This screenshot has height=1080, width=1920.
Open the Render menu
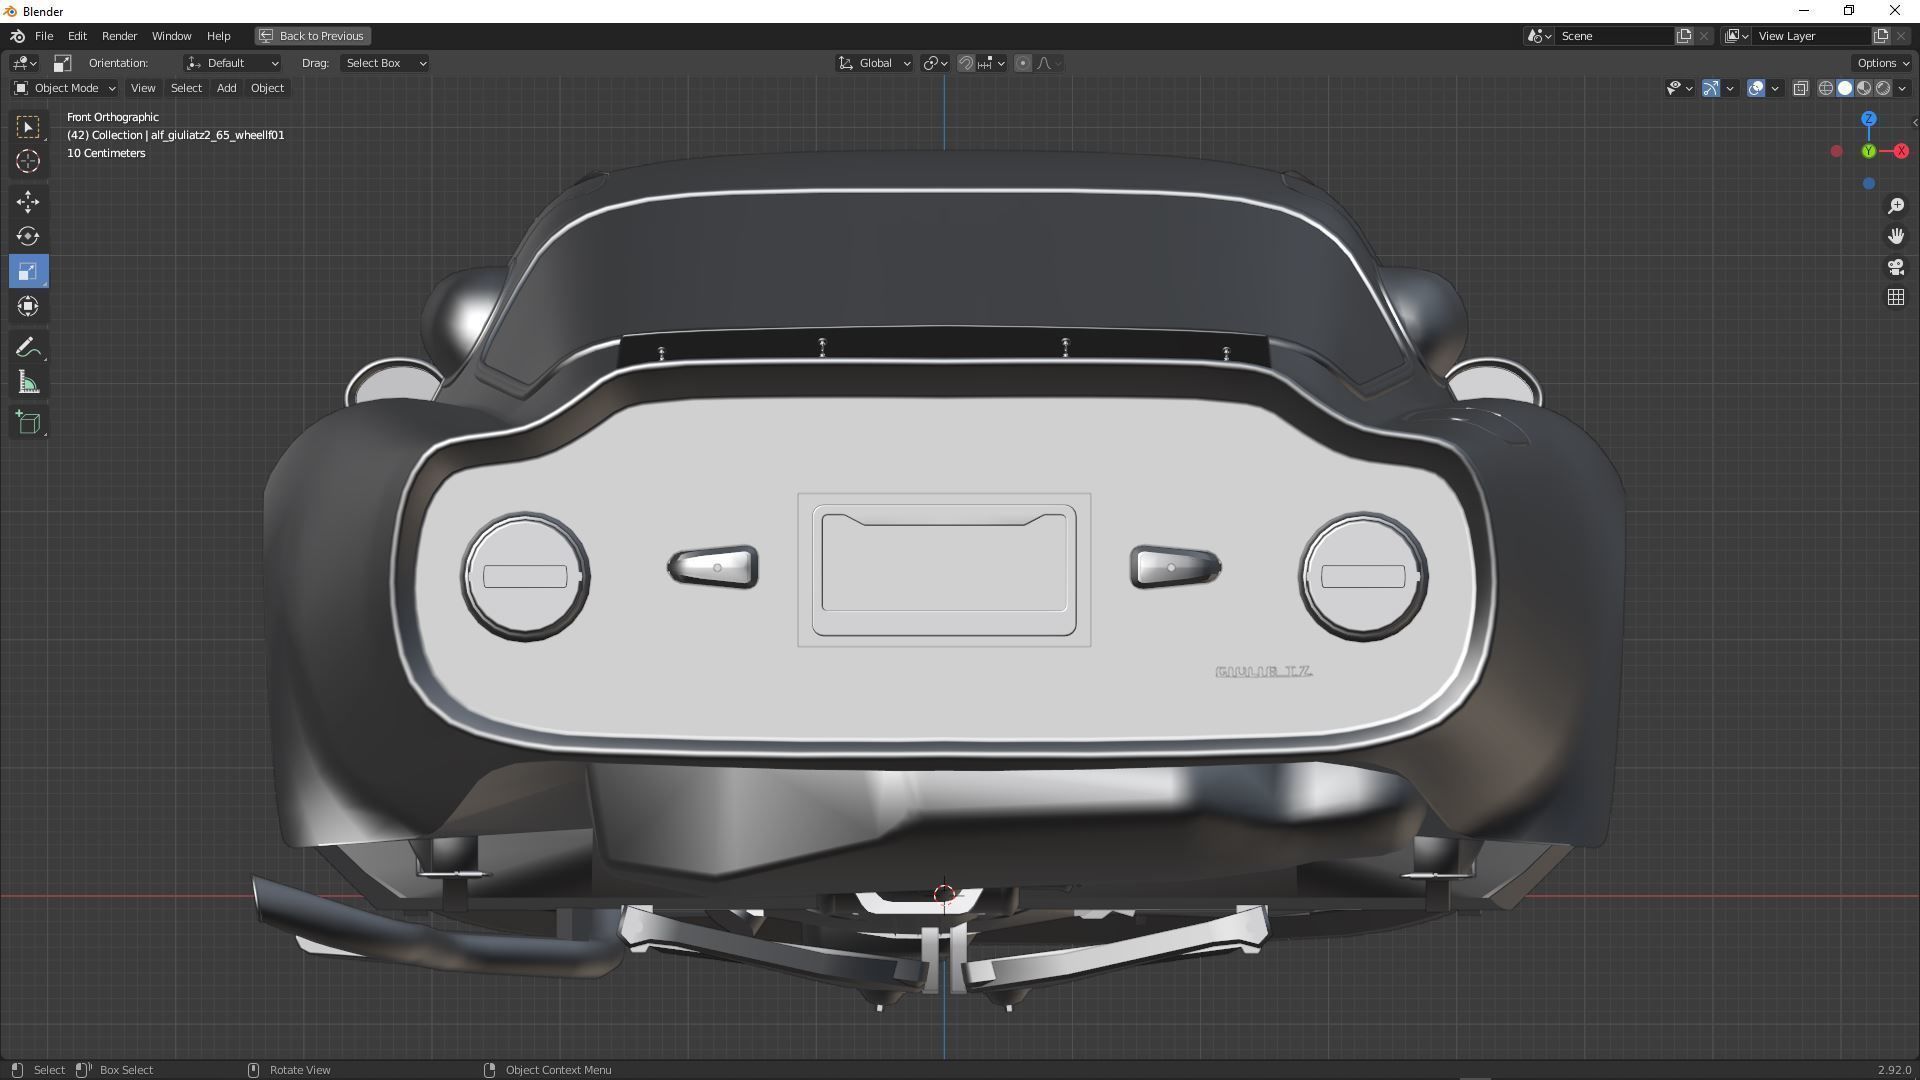[119, 36]
